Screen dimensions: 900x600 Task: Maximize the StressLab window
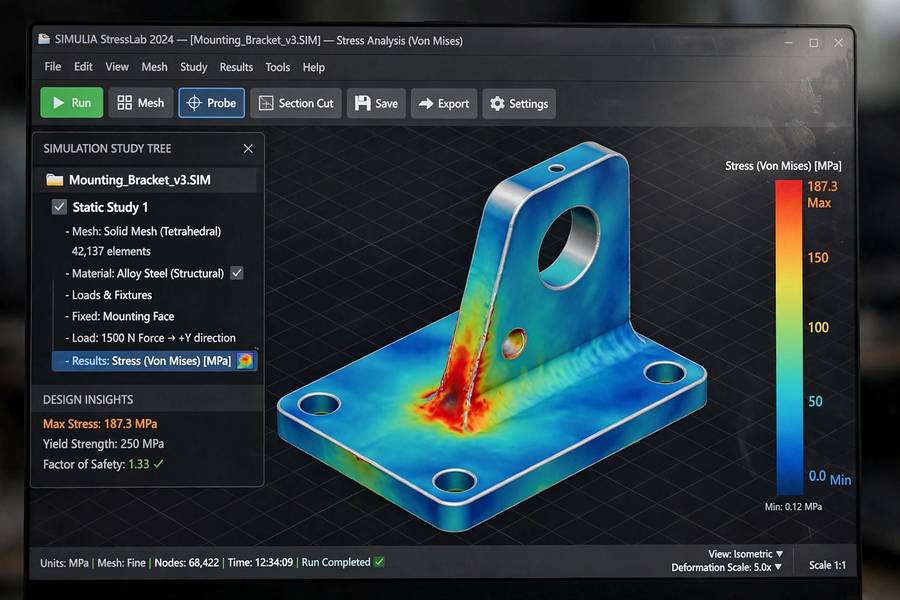pos(813,42)
